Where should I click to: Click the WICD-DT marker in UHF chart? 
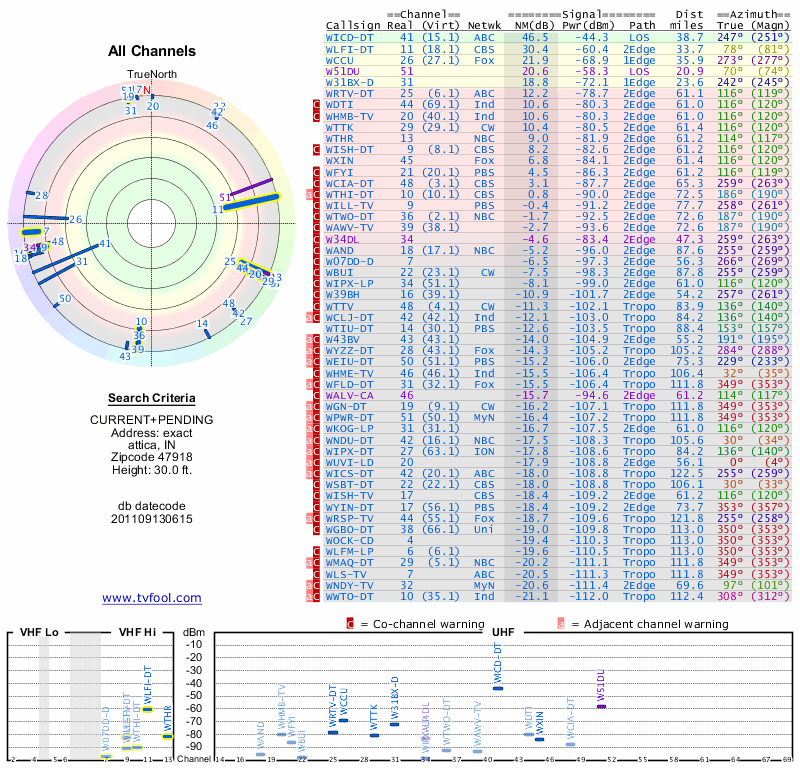click(x=498, y=688)
